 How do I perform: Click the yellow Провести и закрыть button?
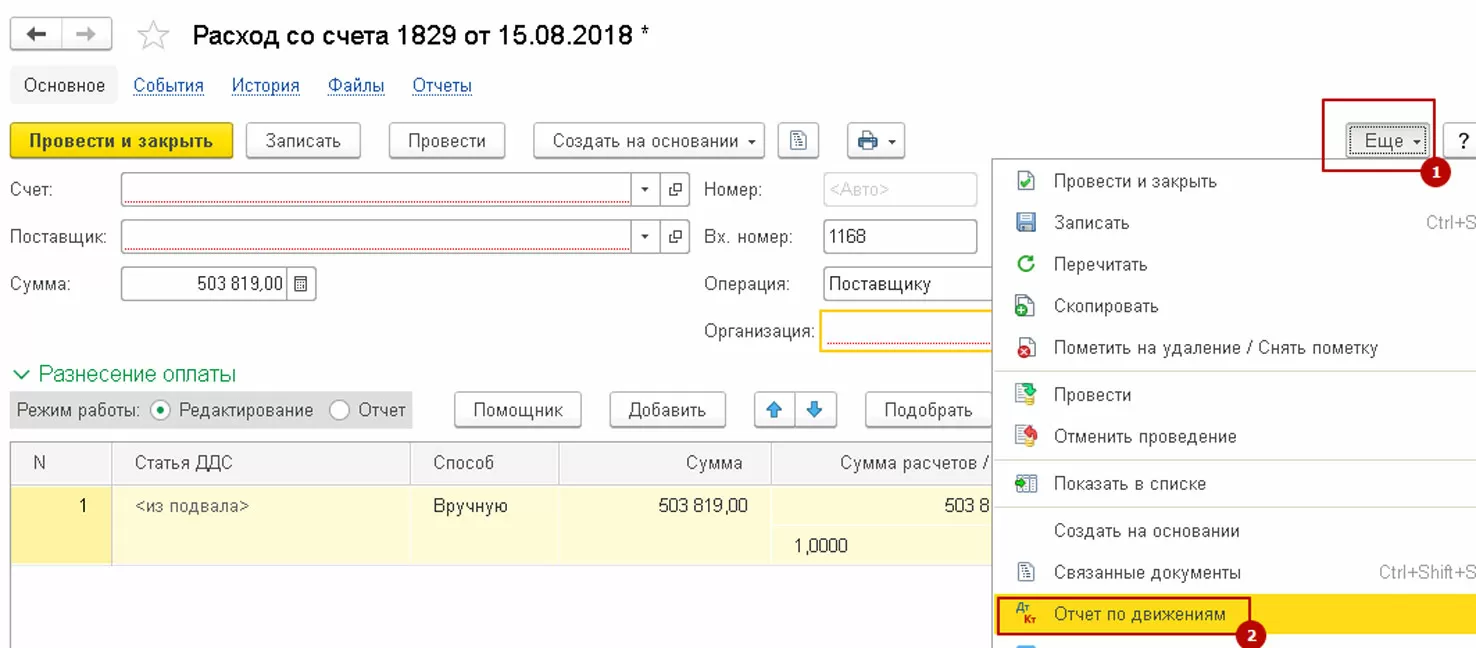pos(121,141)
